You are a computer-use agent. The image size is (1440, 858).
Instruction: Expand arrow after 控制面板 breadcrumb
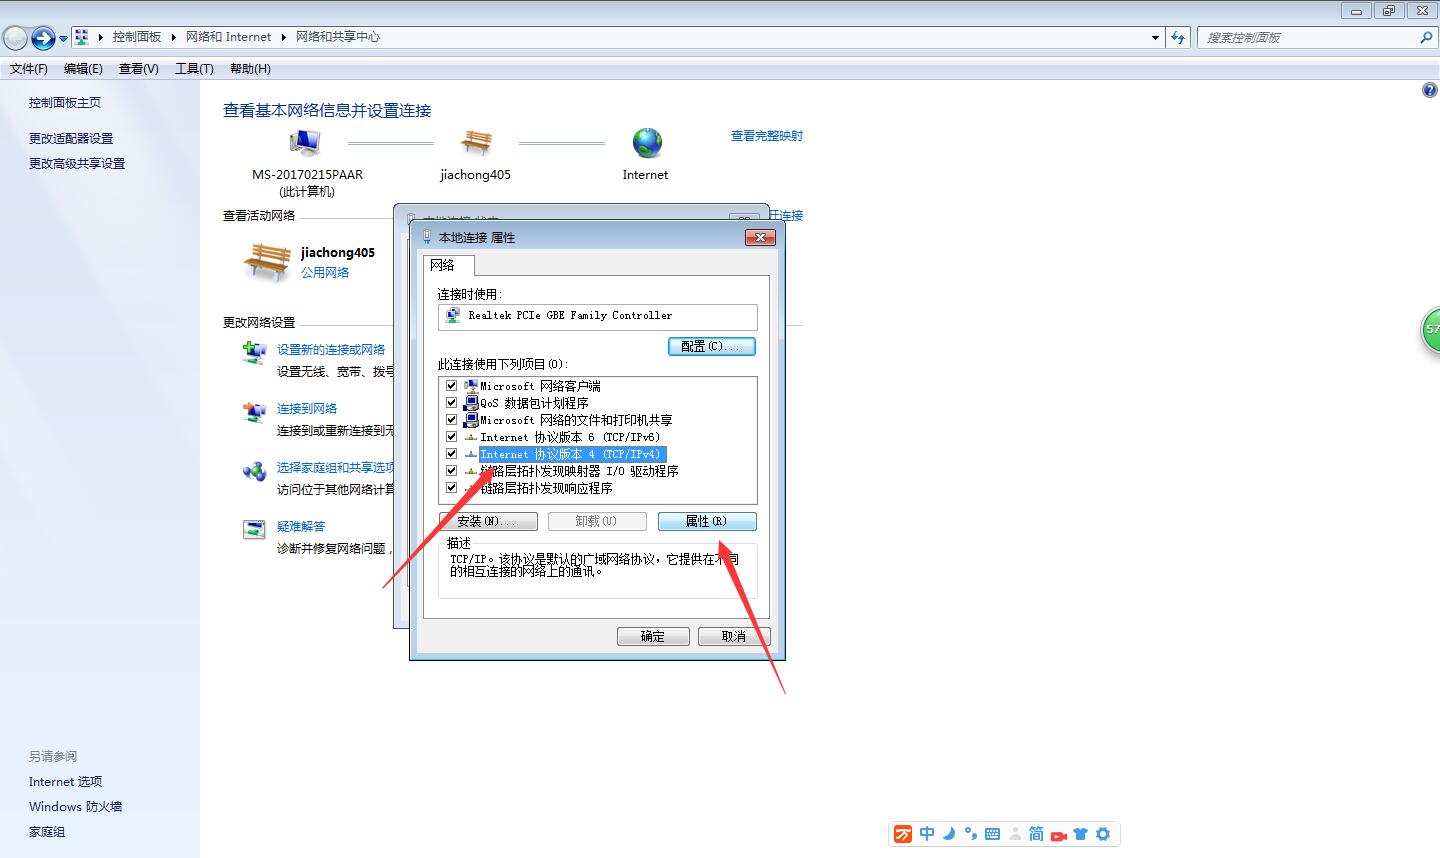pos(173,37)
